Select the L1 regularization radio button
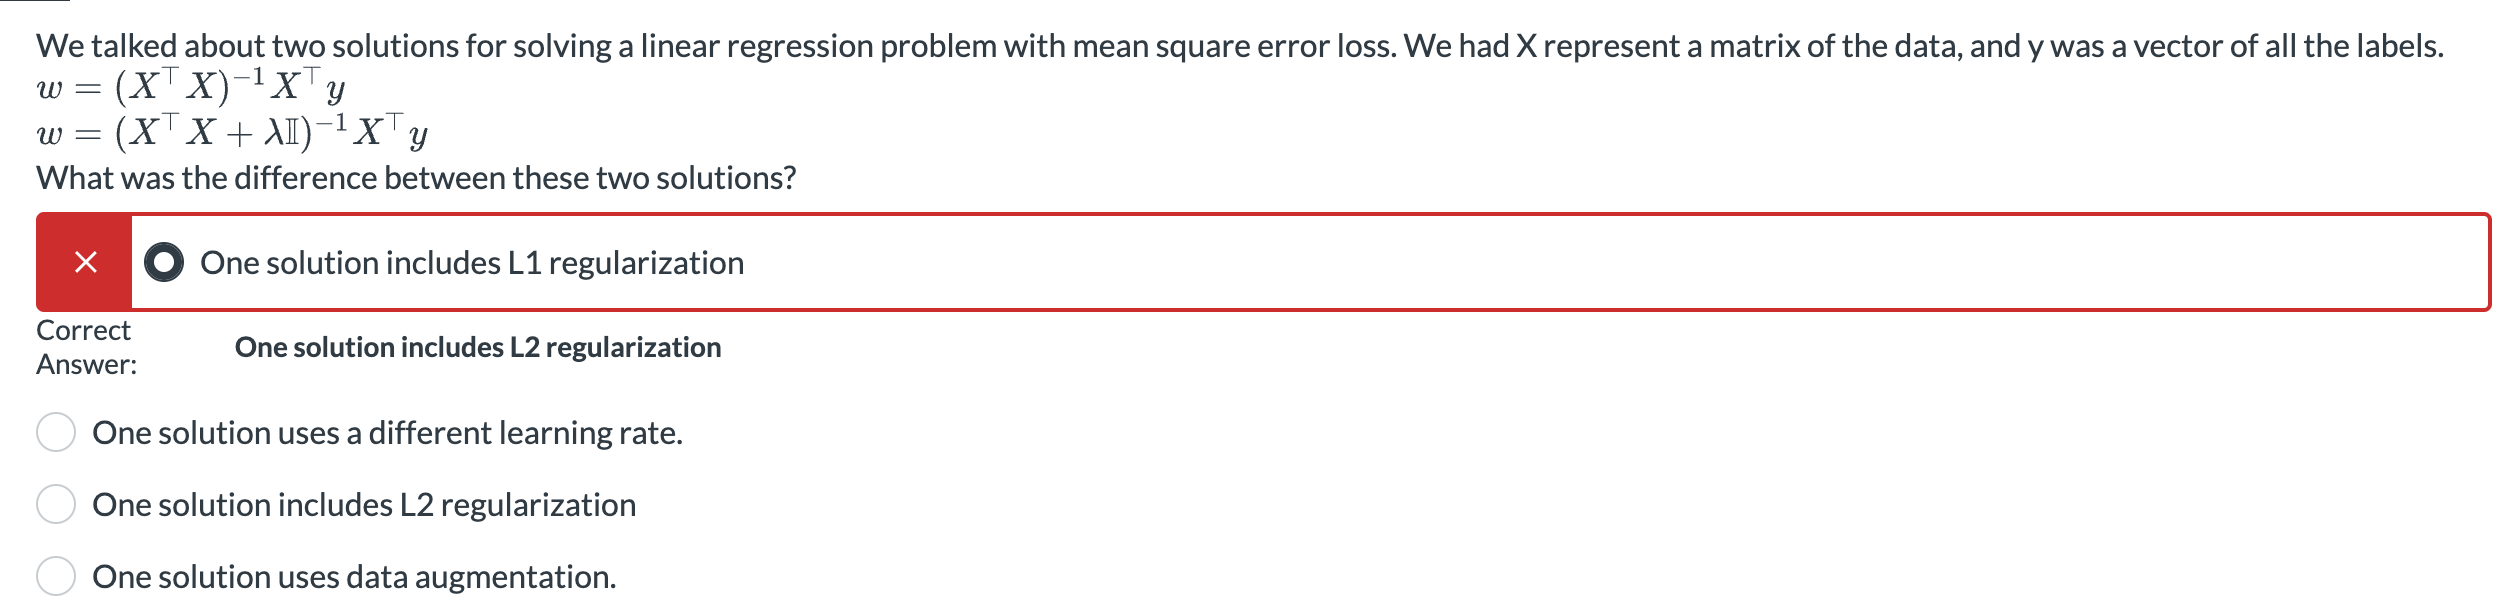The height and width of the screenshot is (616, 2506). [164, 263]
